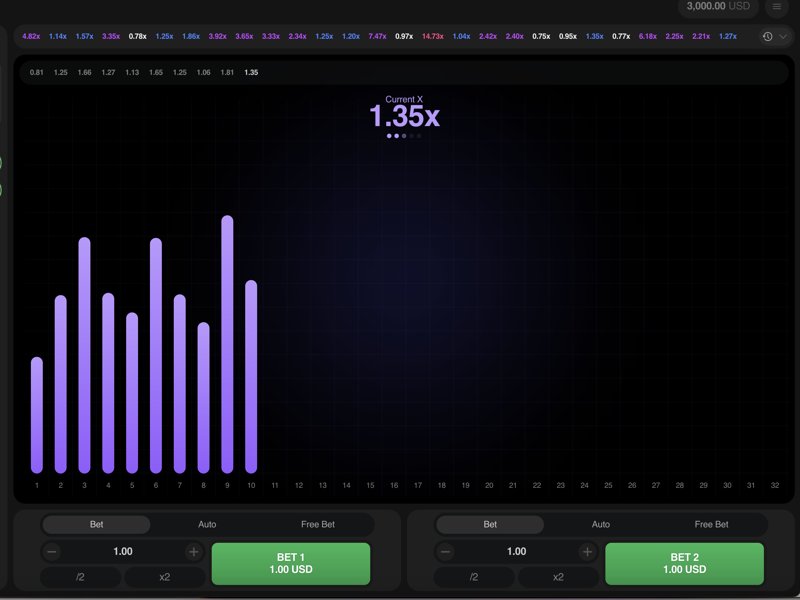Click the white 0.78x history result

(x=137, y=36)
